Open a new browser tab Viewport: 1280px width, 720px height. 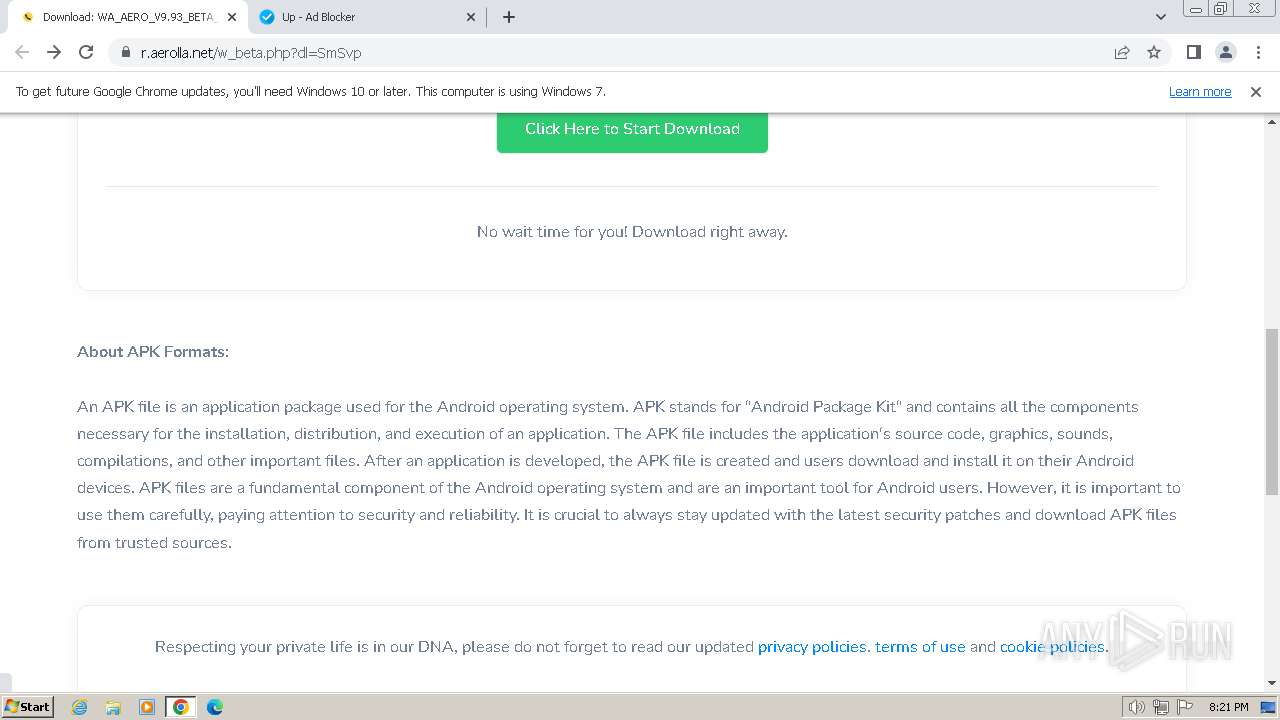509,17
